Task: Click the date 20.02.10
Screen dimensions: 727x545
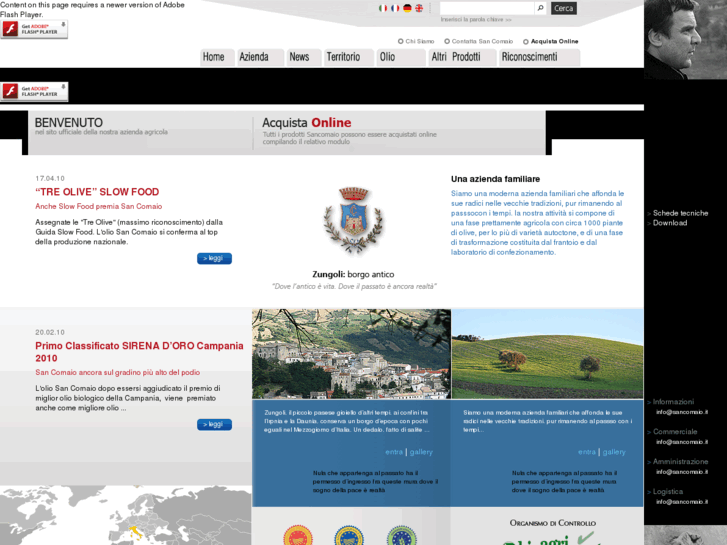Action: 50,333
